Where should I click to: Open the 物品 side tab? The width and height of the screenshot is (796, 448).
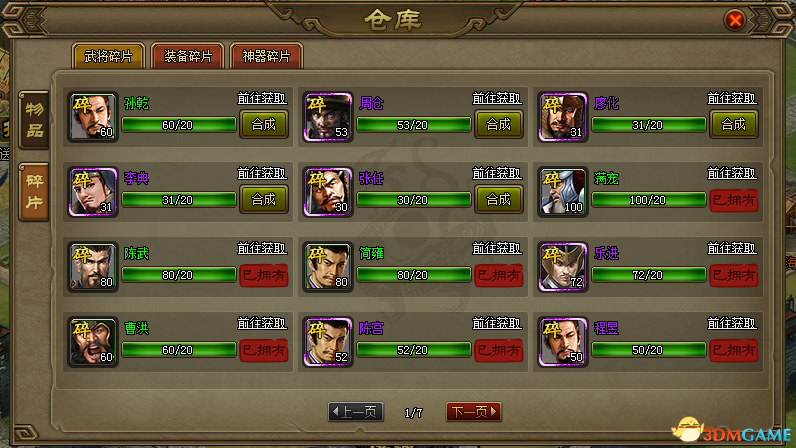(34, 120)
